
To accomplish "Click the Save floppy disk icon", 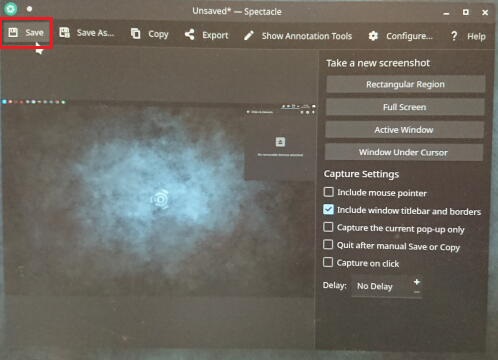I will point(13,32).
